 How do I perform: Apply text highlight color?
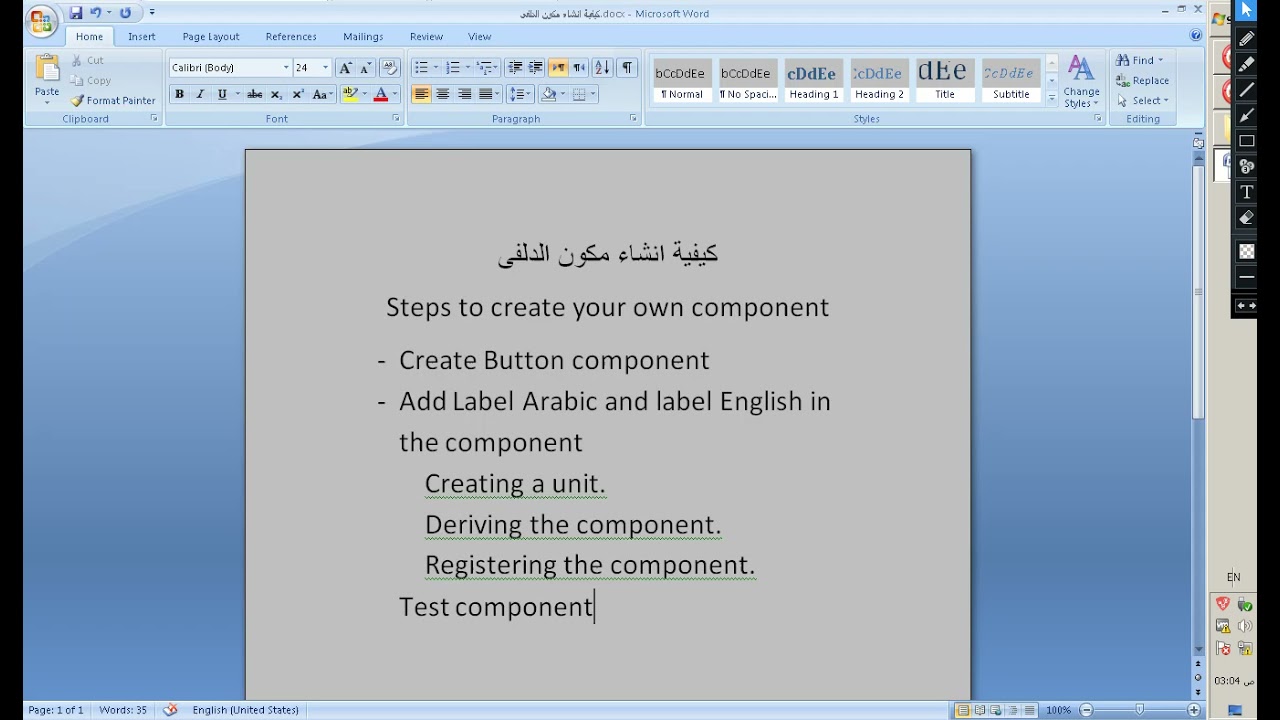coord(350,94)
